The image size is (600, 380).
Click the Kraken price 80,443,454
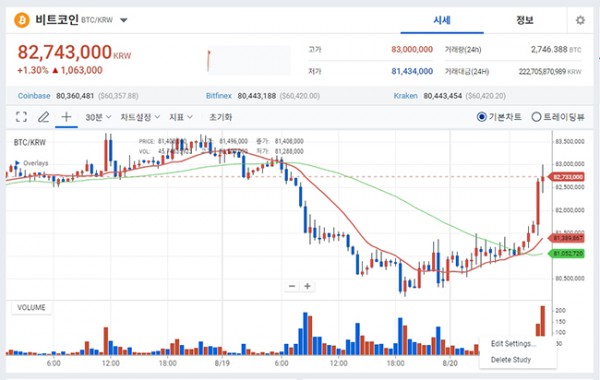[x=443, y=96]
